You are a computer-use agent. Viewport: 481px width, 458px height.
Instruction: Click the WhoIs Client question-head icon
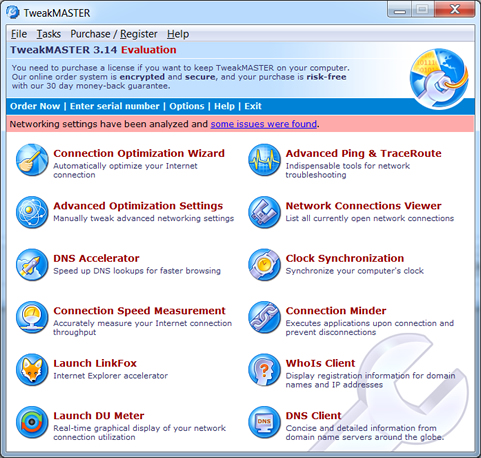(x=264, y=370)
